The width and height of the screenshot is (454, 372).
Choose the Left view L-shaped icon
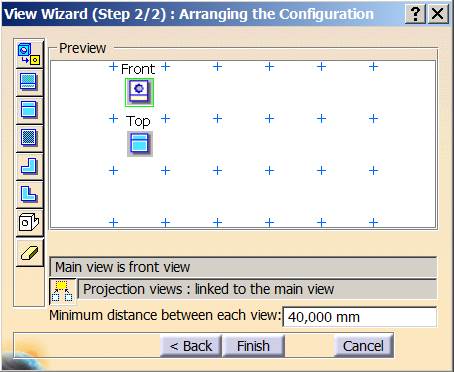(x=29, y=194)
